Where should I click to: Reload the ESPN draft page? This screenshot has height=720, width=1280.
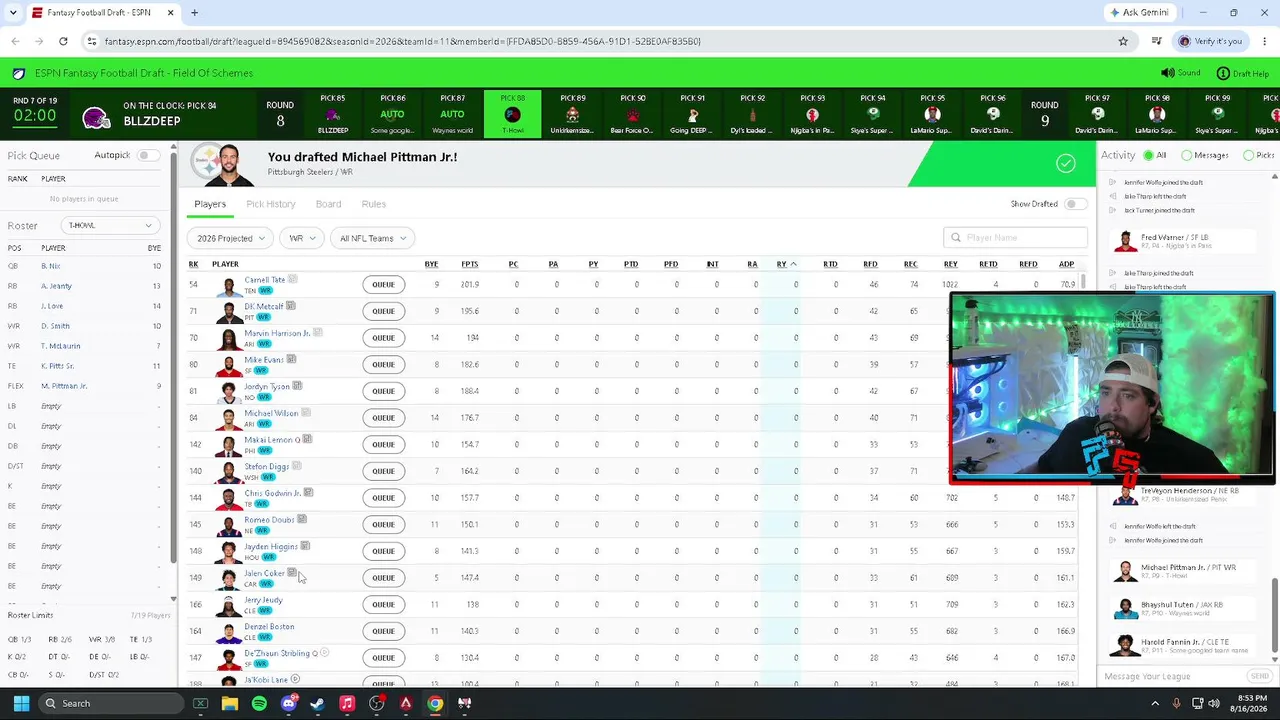click(x=63, y=41)
